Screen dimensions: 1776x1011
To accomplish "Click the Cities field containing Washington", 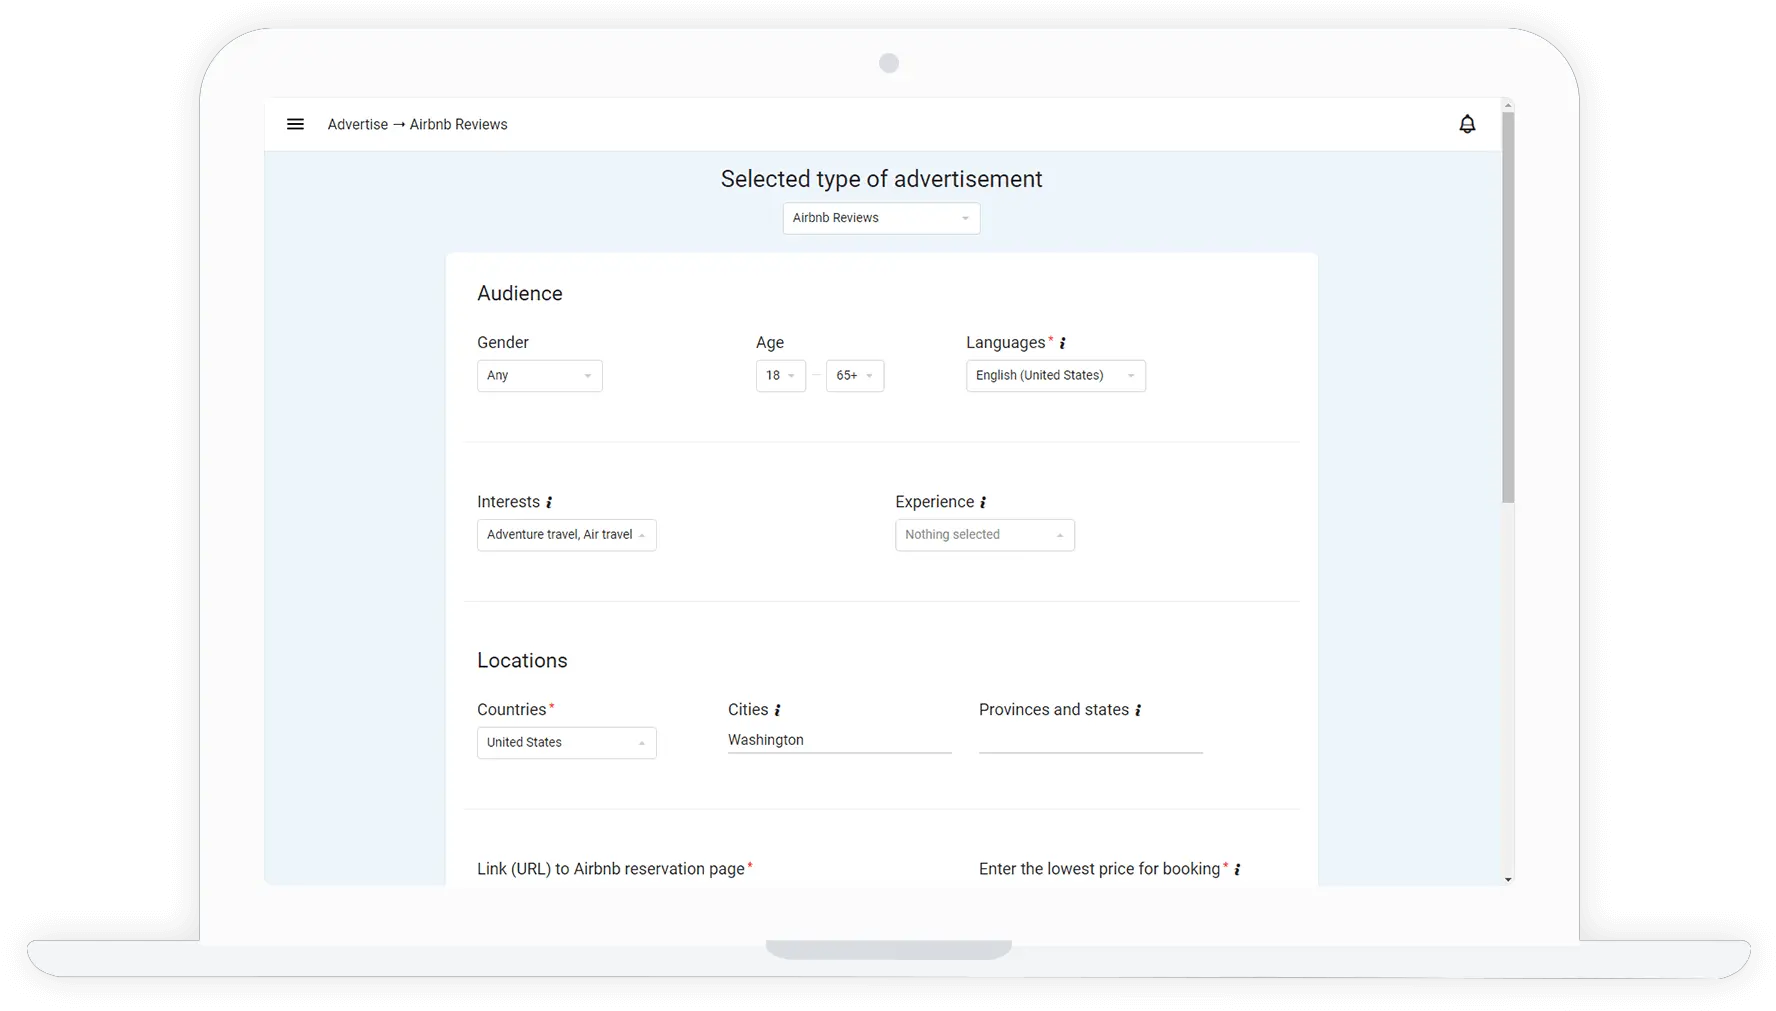I will coord(839,740).
